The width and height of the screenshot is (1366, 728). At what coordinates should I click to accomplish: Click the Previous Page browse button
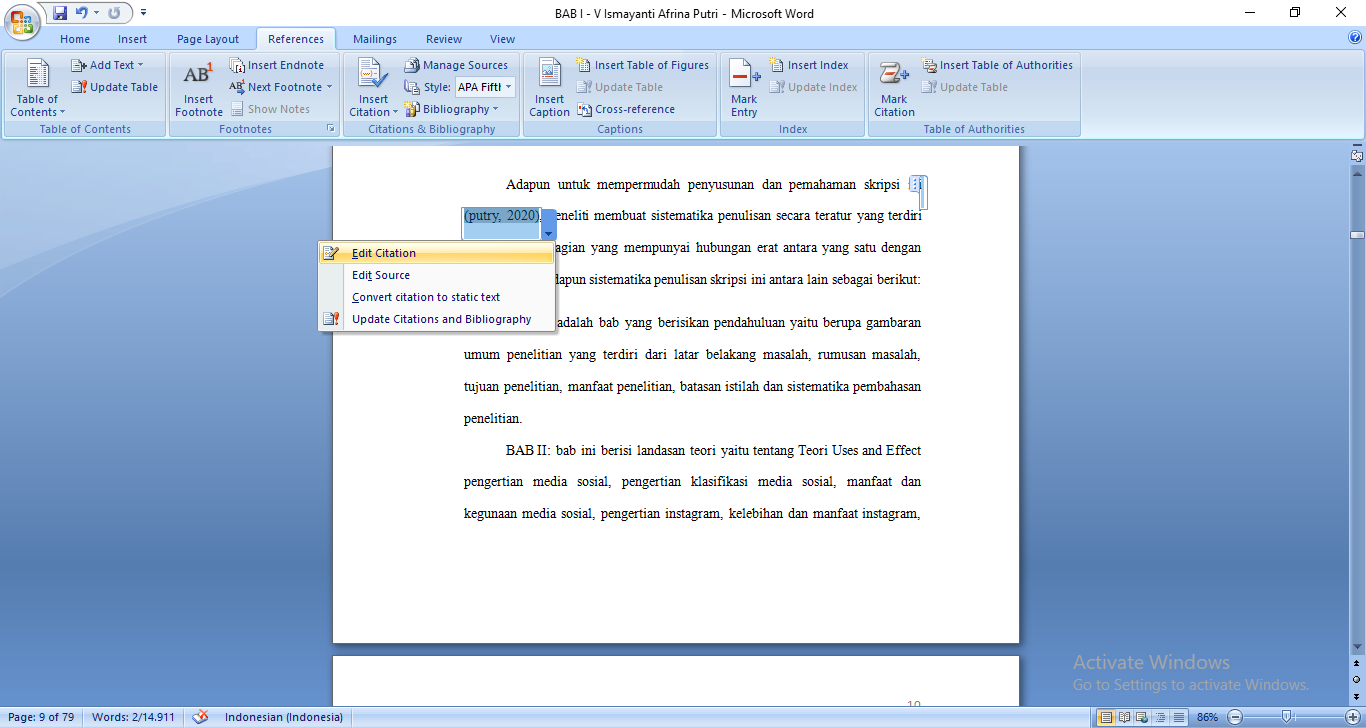pos(1357,664)
